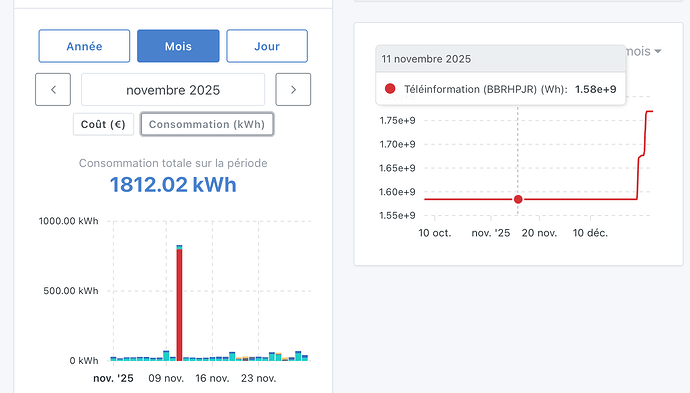Click the 1812.02 kWh total value
Viewport: 690px width, 393px height.
173,184
